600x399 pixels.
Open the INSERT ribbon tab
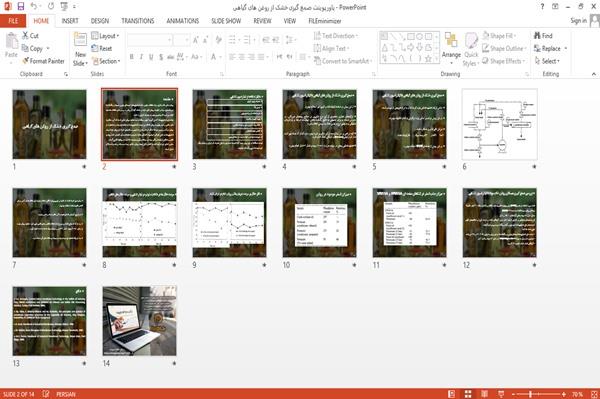(70, 21)
